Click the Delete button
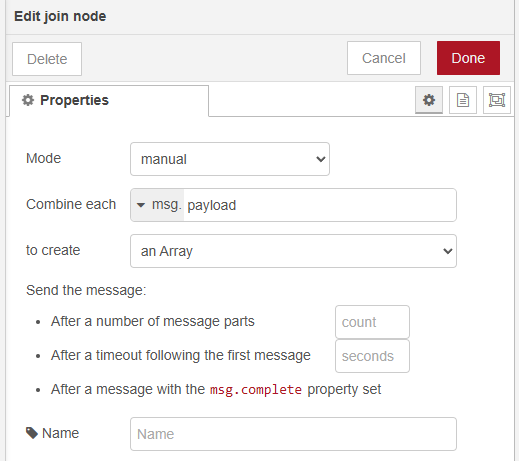 click(x=47, y=59)
